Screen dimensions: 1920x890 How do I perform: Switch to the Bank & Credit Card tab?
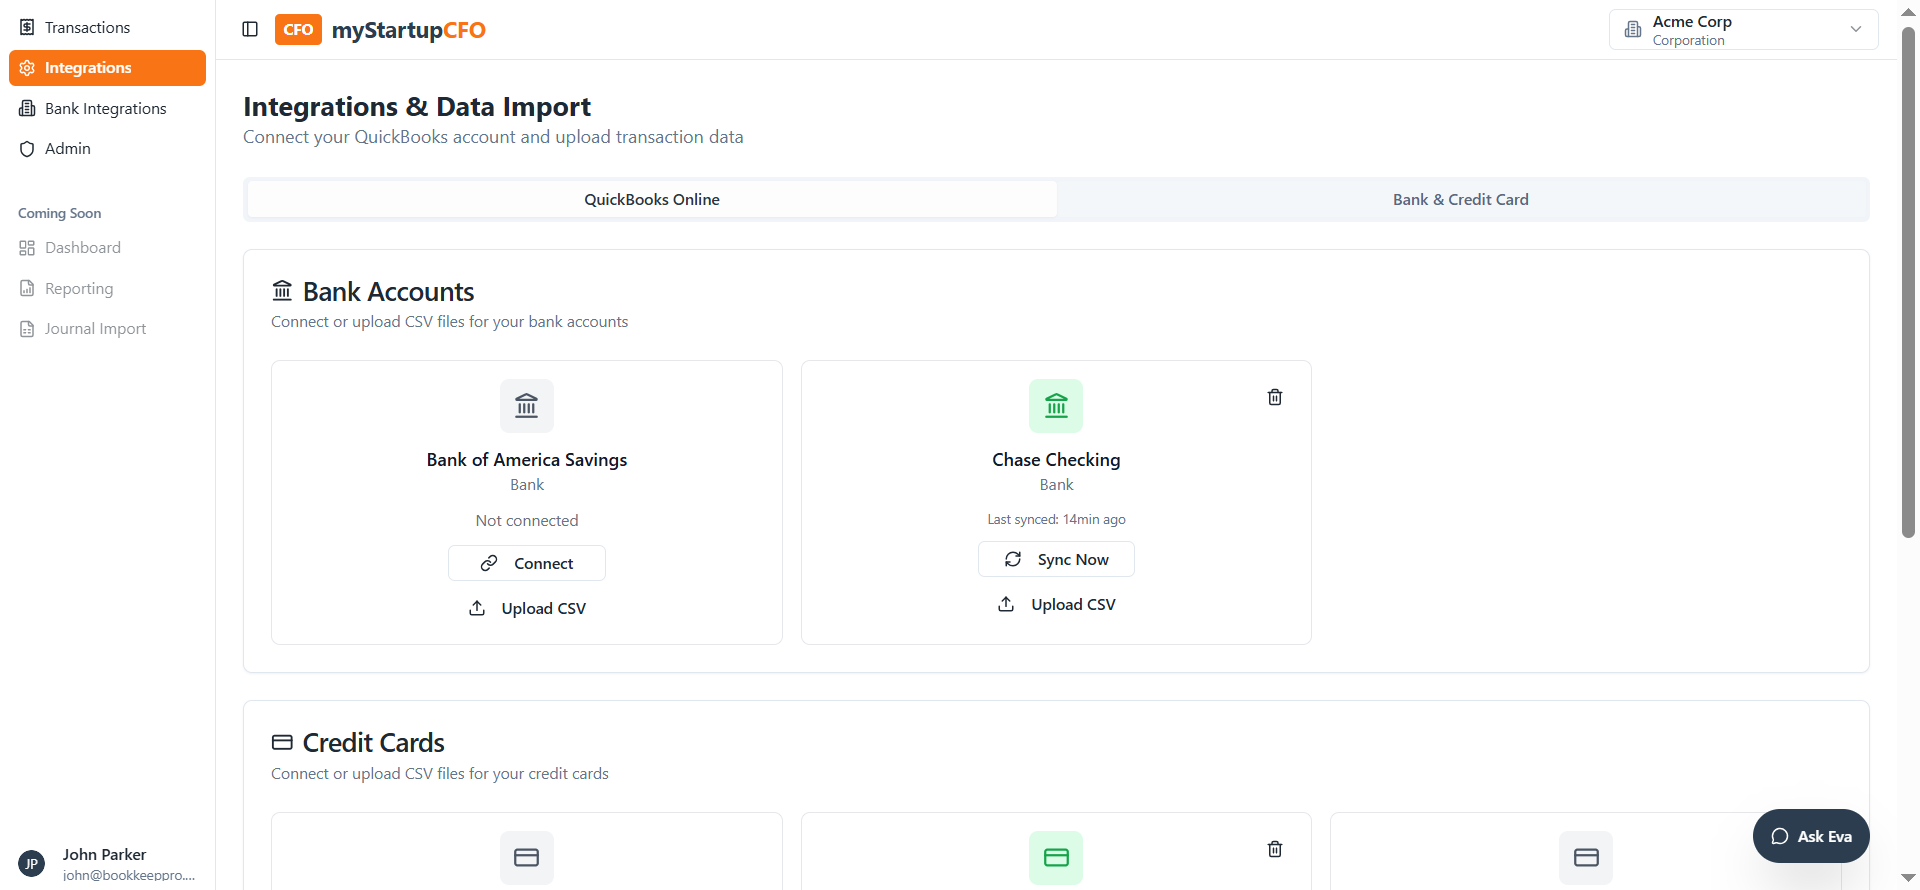click(x=1460, y=200)
